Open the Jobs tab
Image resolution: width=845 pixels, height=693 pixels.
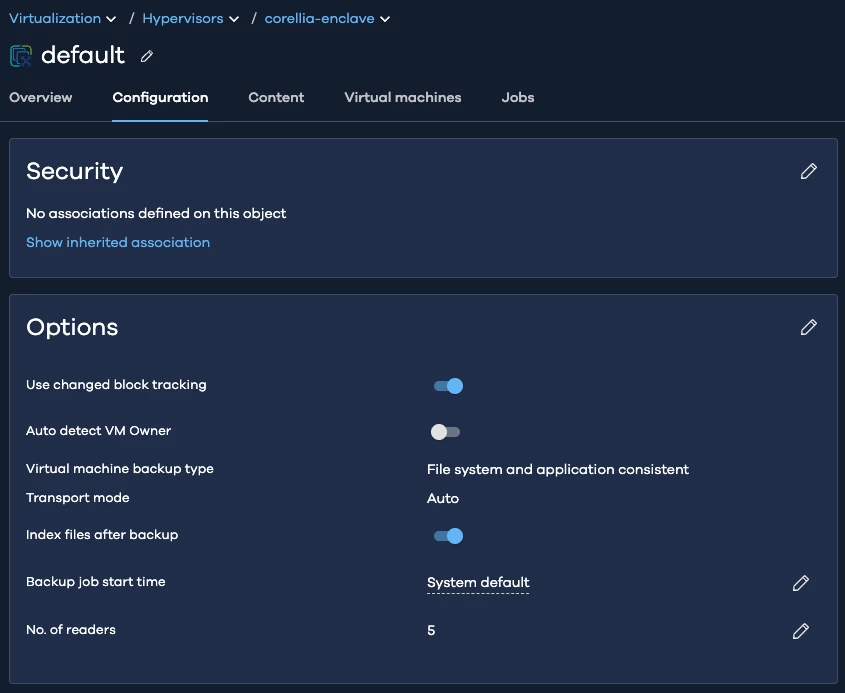(x=518, y=98)
